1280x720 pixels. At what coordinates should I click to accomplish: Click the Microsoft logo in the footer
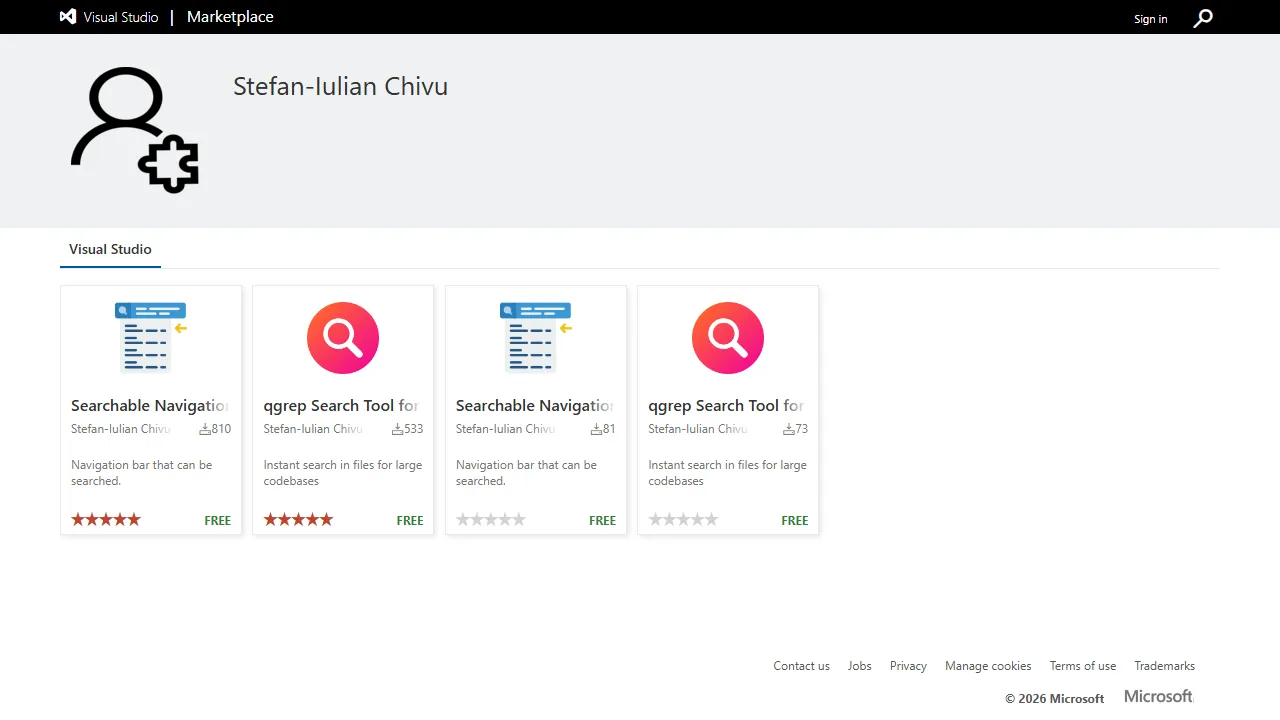[x=1157, y=696]
